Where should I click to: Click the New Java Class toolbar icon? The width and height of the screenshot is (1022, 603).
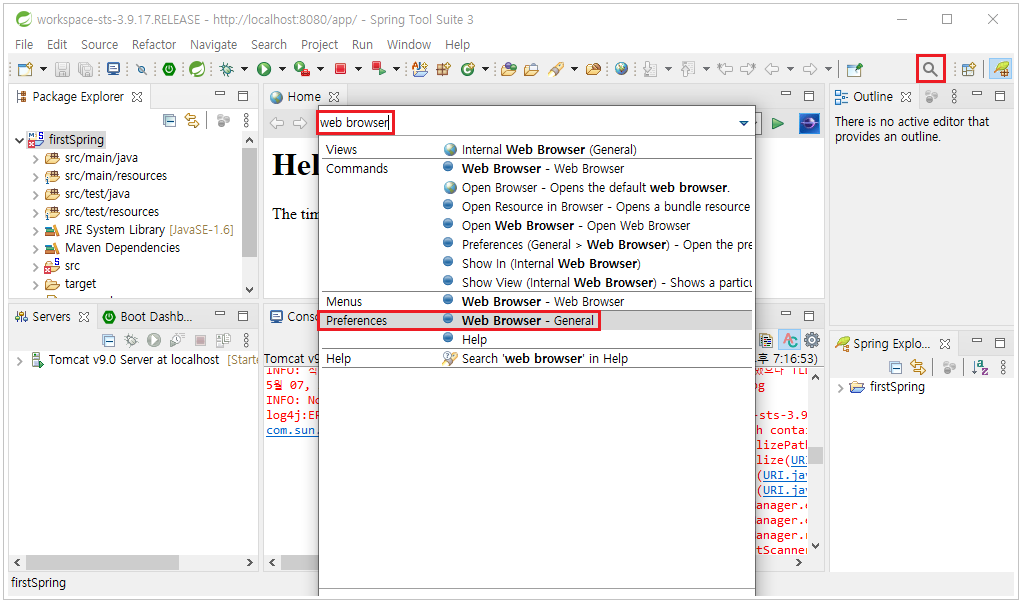tap(467, 68)
